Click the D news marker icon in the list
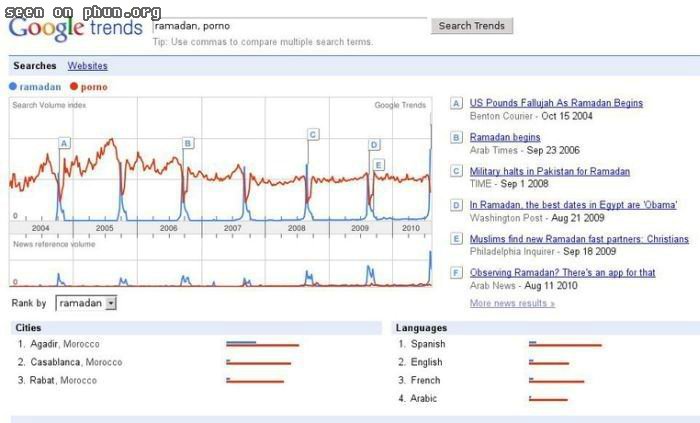 (x=456, y=205)
